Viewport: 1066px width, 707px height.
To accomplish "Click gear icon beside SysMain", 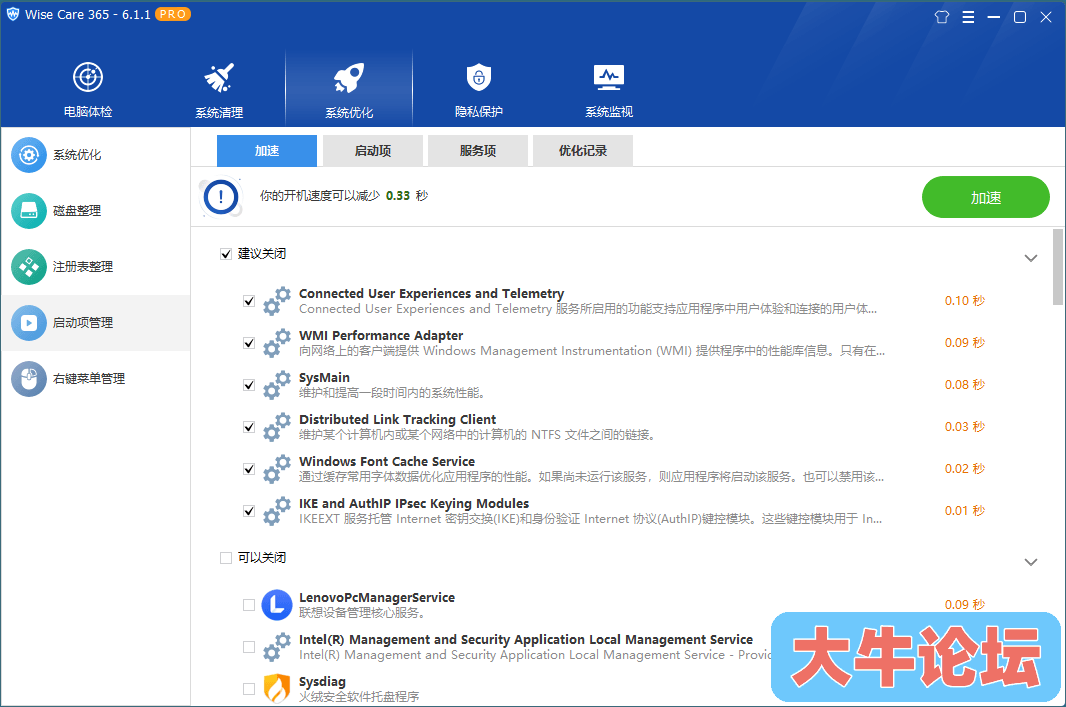I will click(x=277, y=385).
